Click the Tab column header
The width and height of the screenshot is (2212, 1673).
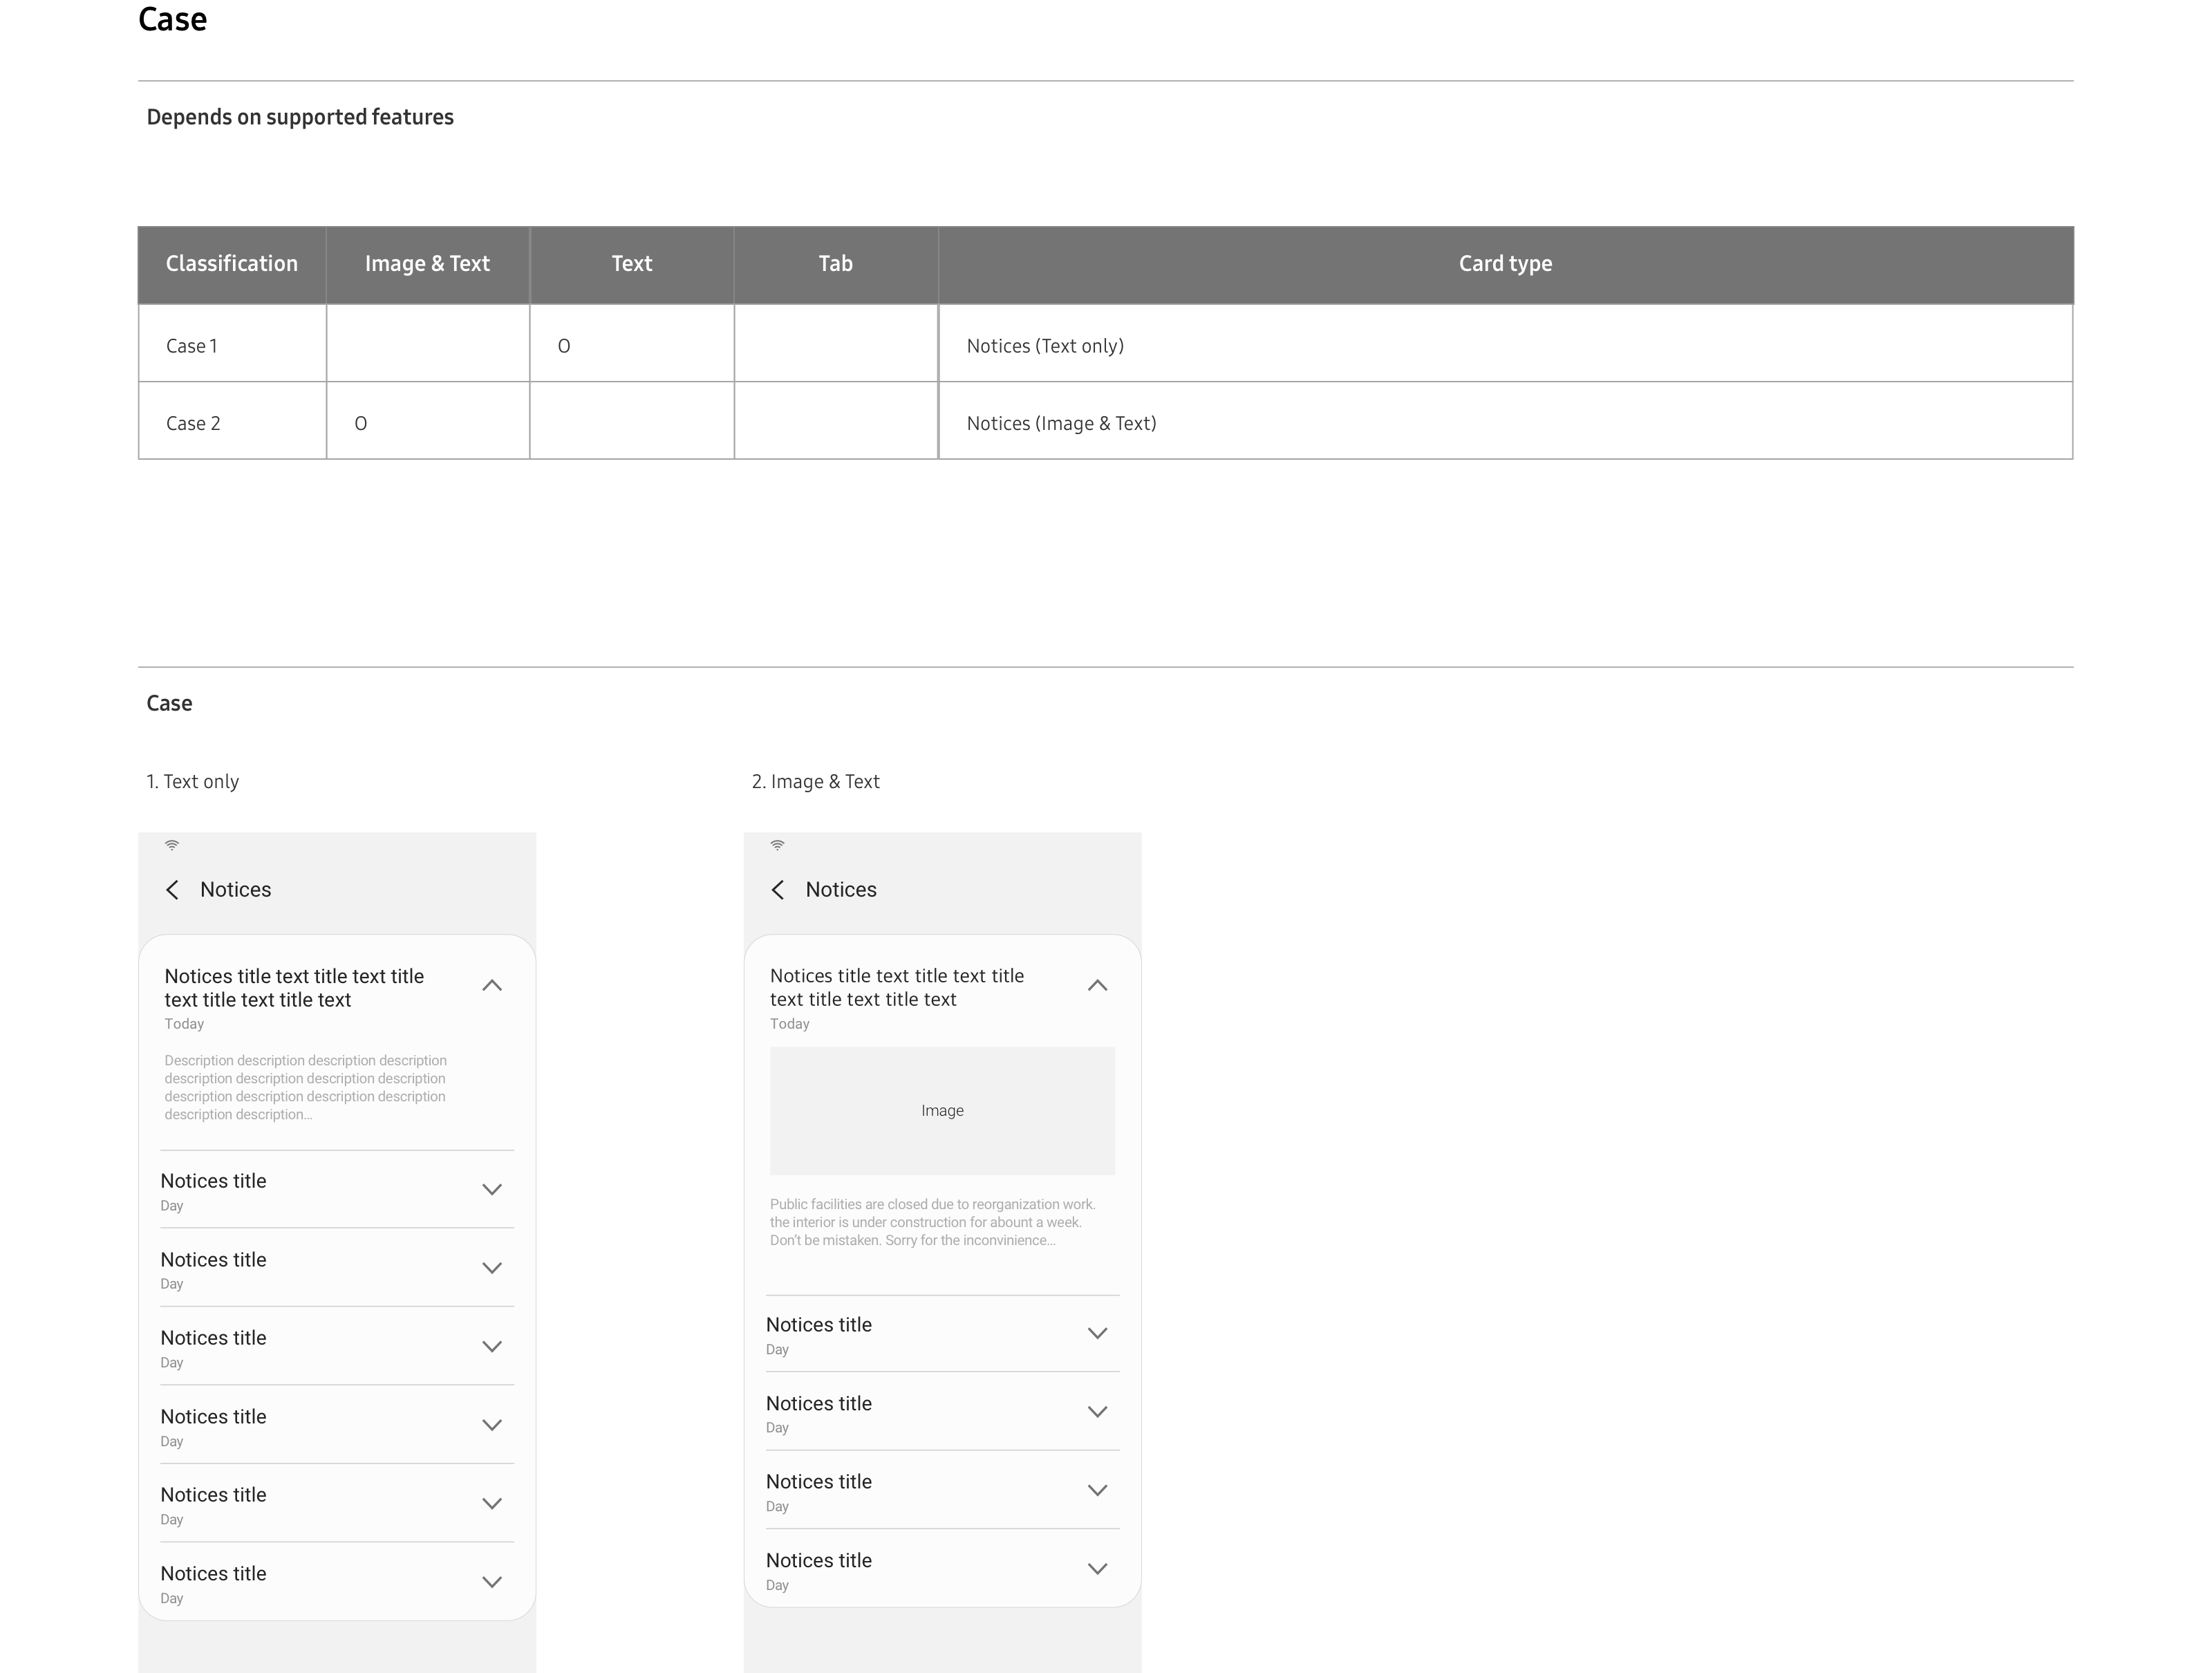[x=836, y=264]
